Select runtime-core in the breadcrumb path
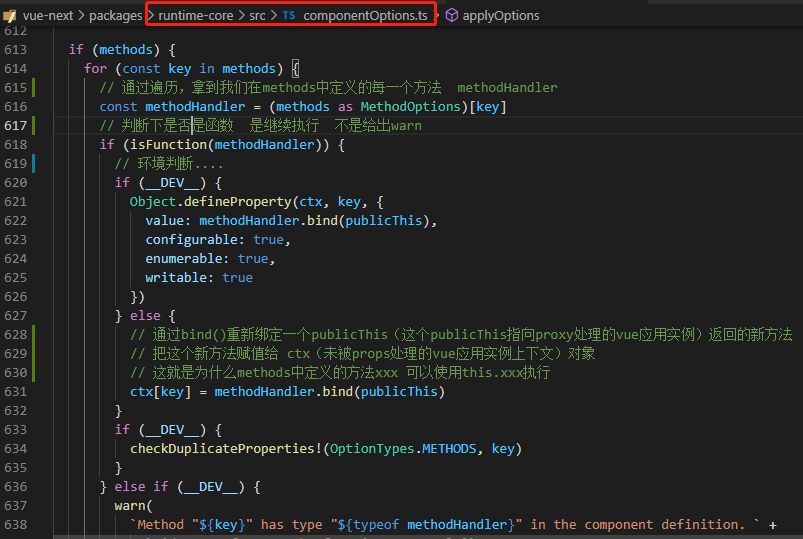 click(196, 15)
